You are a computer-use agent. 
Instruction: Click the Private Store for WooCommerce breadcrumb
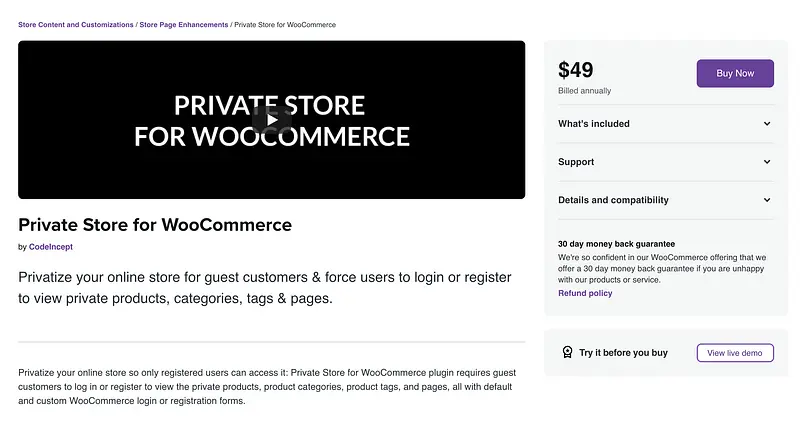click(x=284, y=24)
